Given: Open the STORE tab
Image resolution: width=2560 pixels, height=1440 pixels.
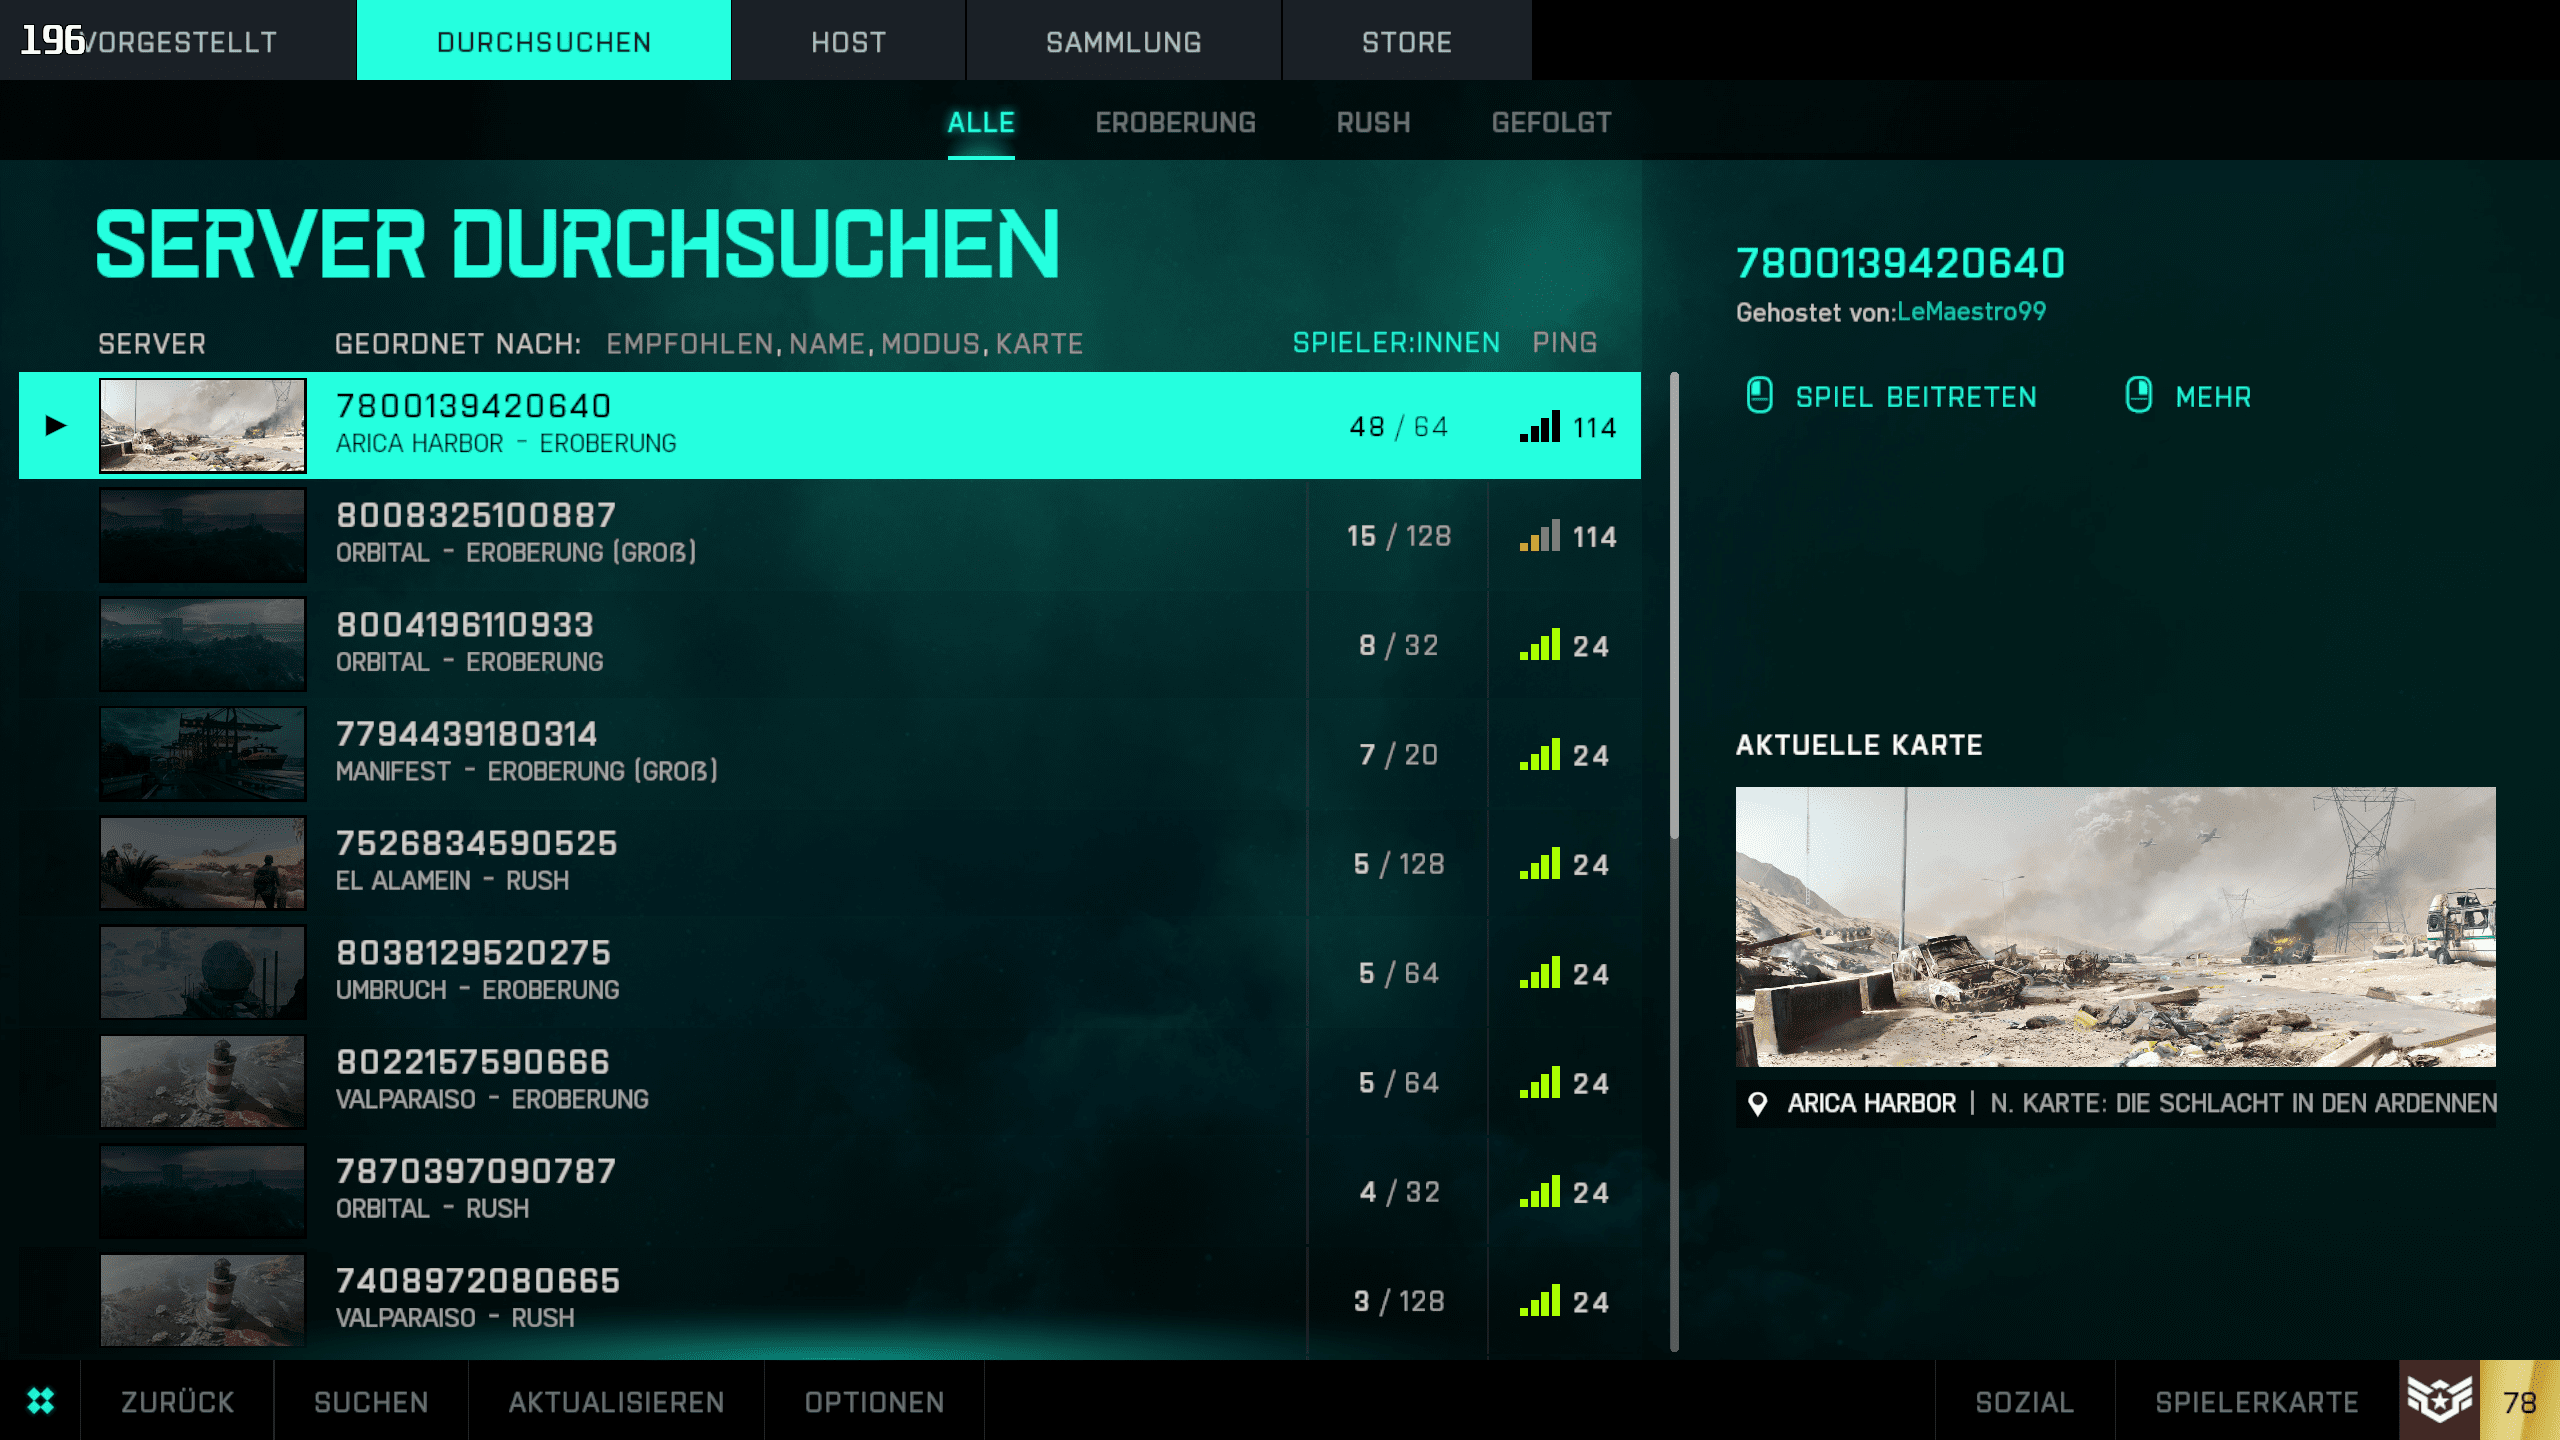Looking at the screenshot, I should point(1406,42).
